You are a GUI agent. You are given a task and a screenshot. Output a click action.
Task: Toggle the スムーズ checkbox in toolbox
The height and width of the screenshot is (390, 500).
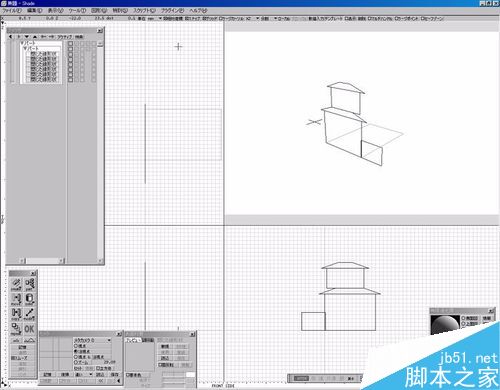(19, 358)
